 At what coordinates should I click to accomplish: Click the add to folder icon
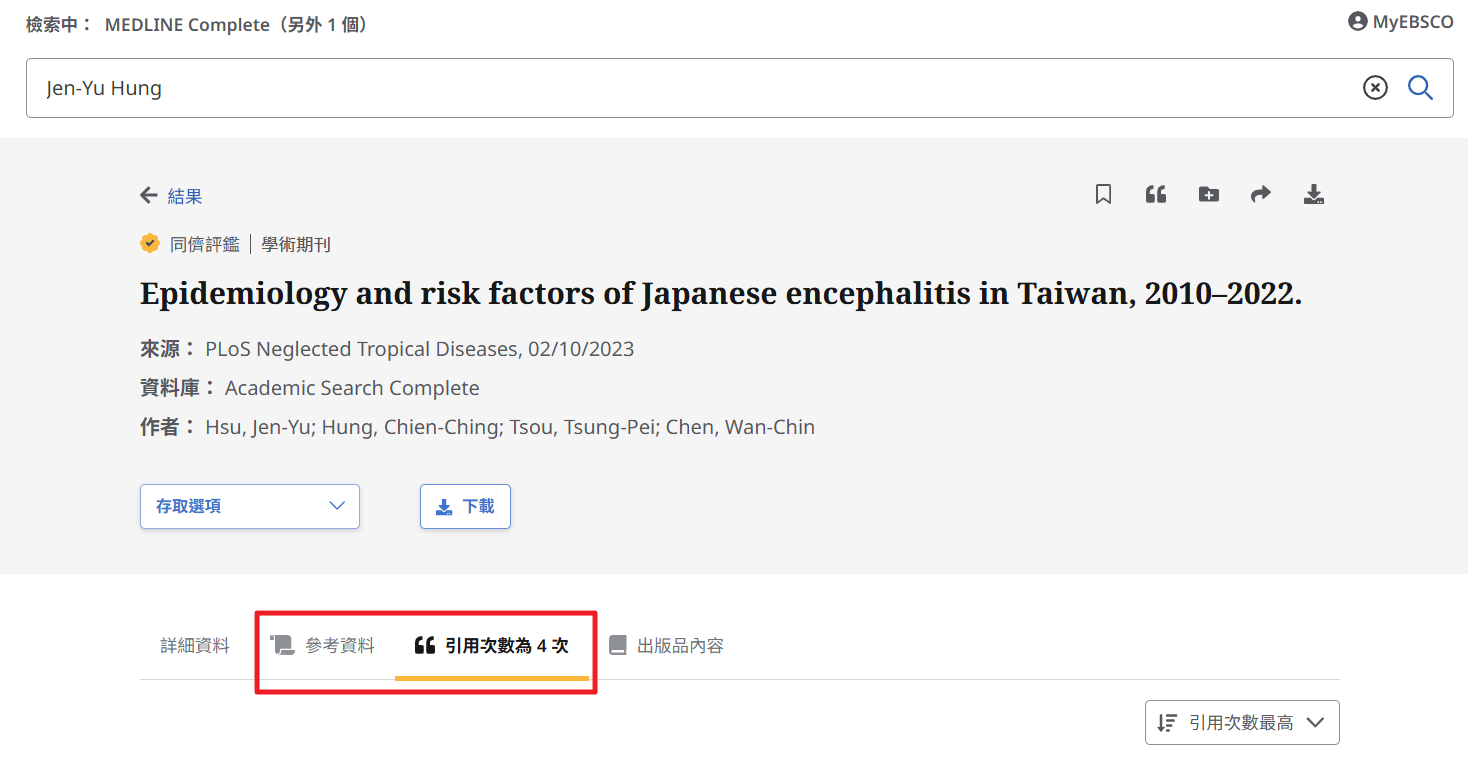pyautogui.click(x=1208, y=194)
